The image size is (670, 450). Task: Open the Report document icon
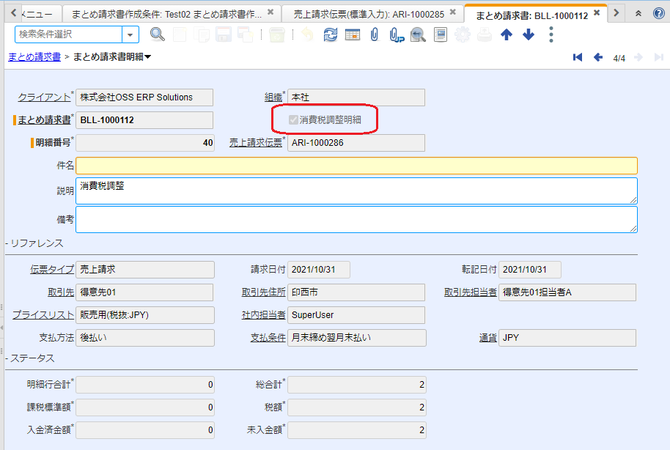point(440,34)
